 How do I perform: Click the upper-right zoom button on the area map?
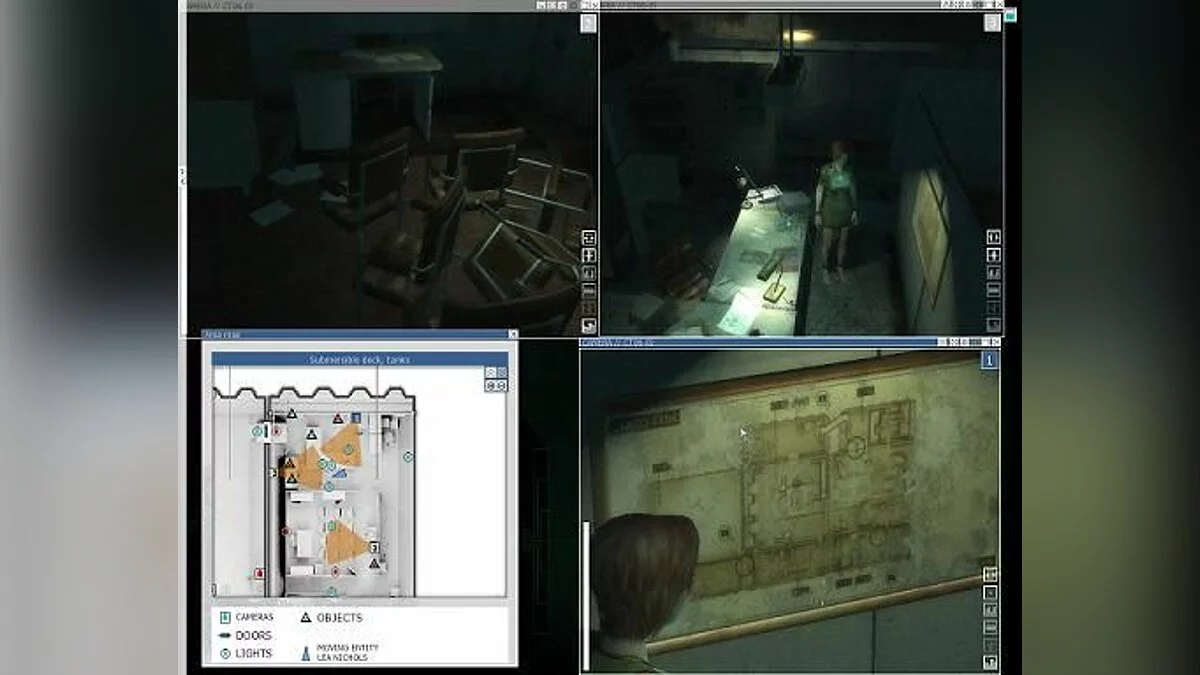click(502, 372)
